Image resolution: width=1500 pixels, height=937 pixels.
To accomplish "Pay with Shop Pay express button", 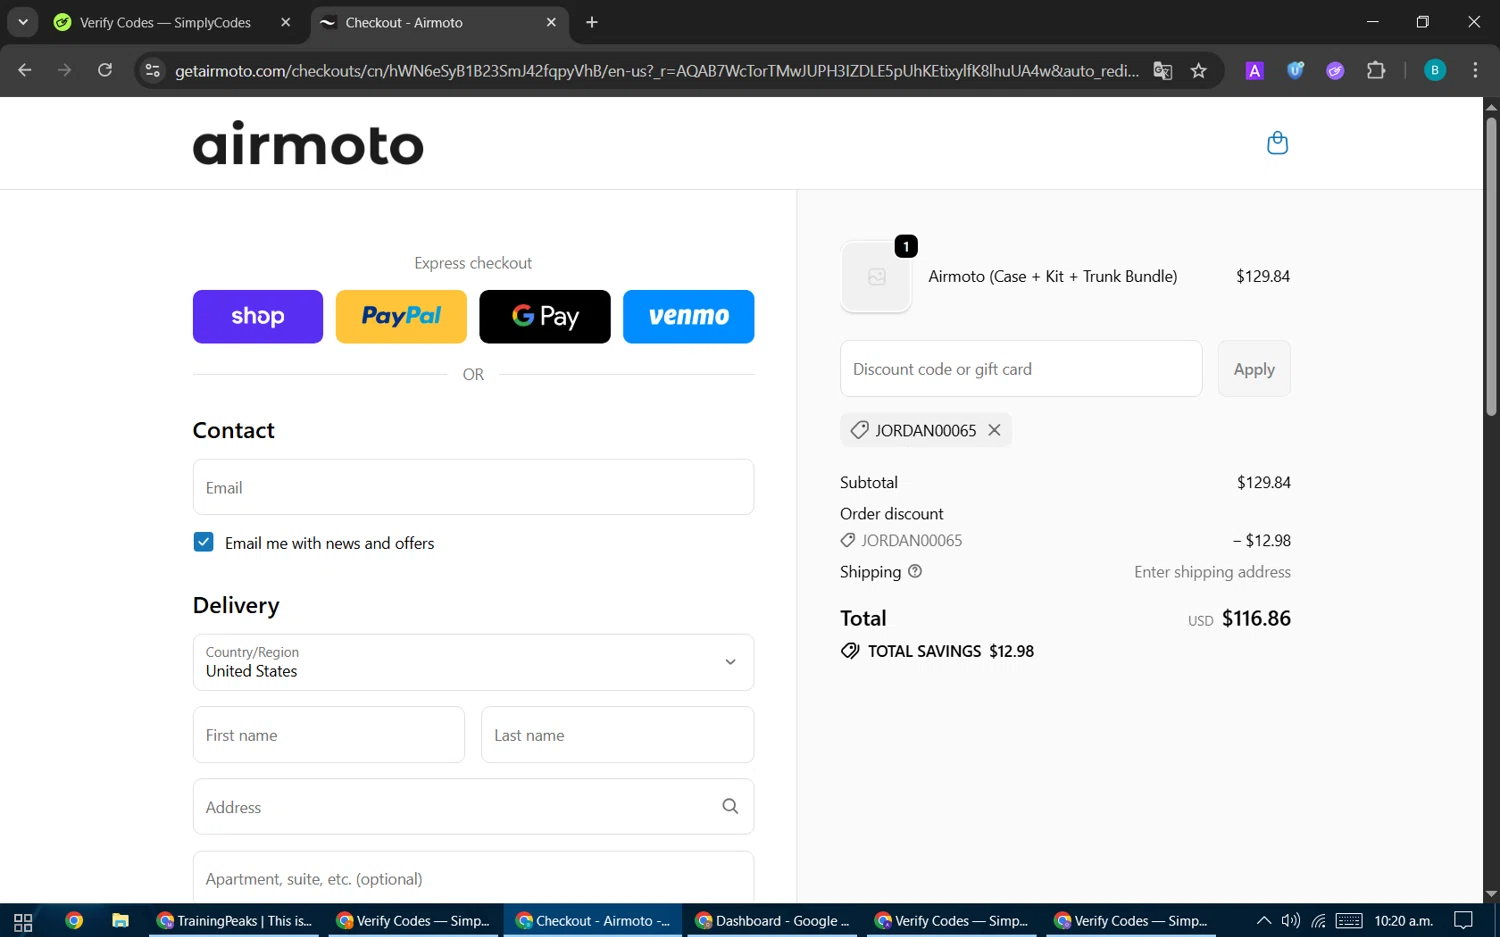I will (258, 316).
